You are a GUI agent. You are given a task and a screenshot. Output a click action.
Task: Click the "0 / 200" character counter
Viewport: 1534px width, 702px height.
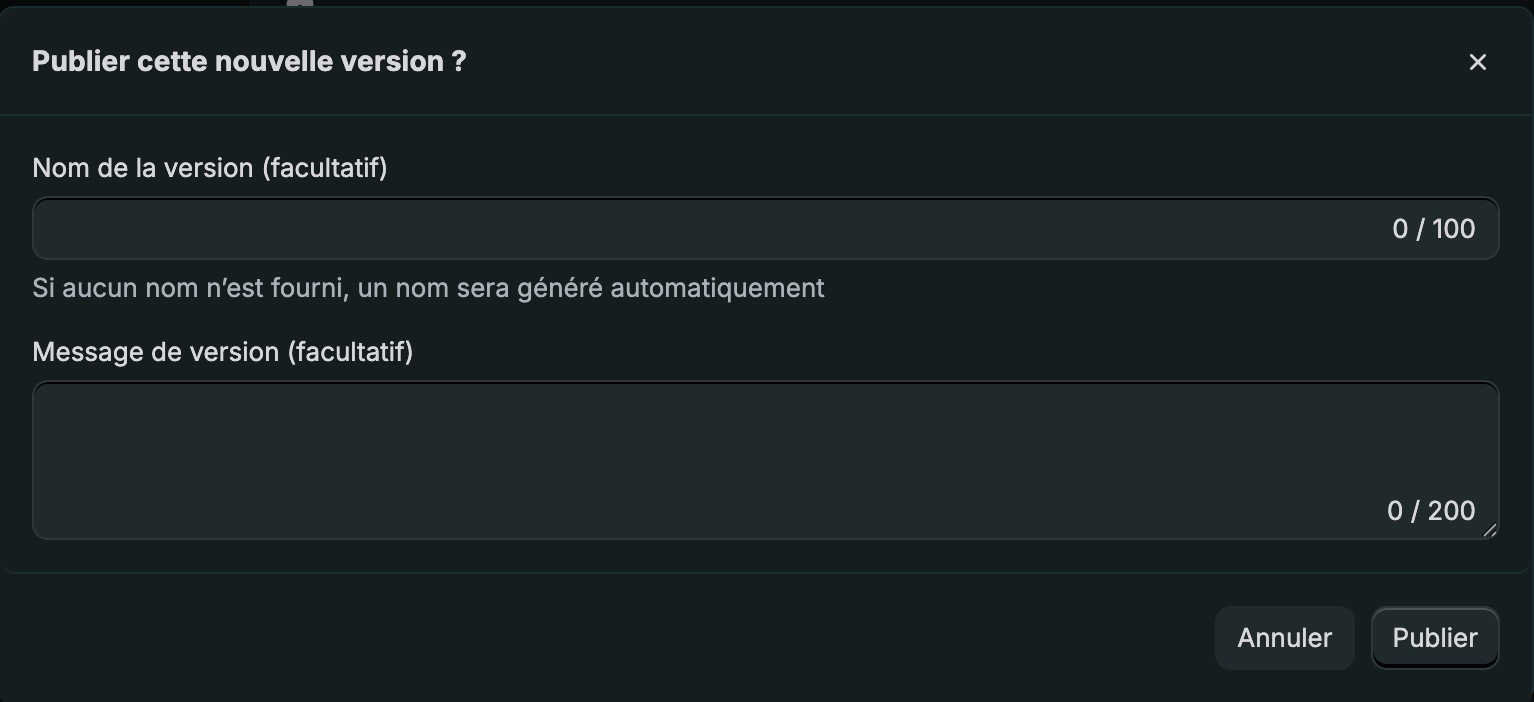click(x=1431, y=511)
